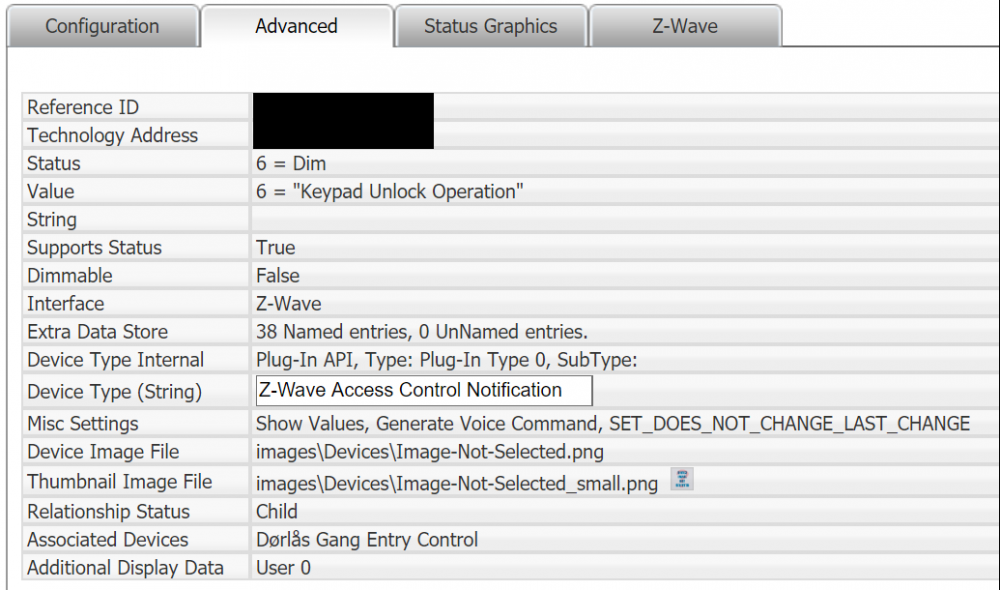Click the Relationship Status Child value
Image resolution: width=1000 pixels, height=590 pixels.
(277, 511)
